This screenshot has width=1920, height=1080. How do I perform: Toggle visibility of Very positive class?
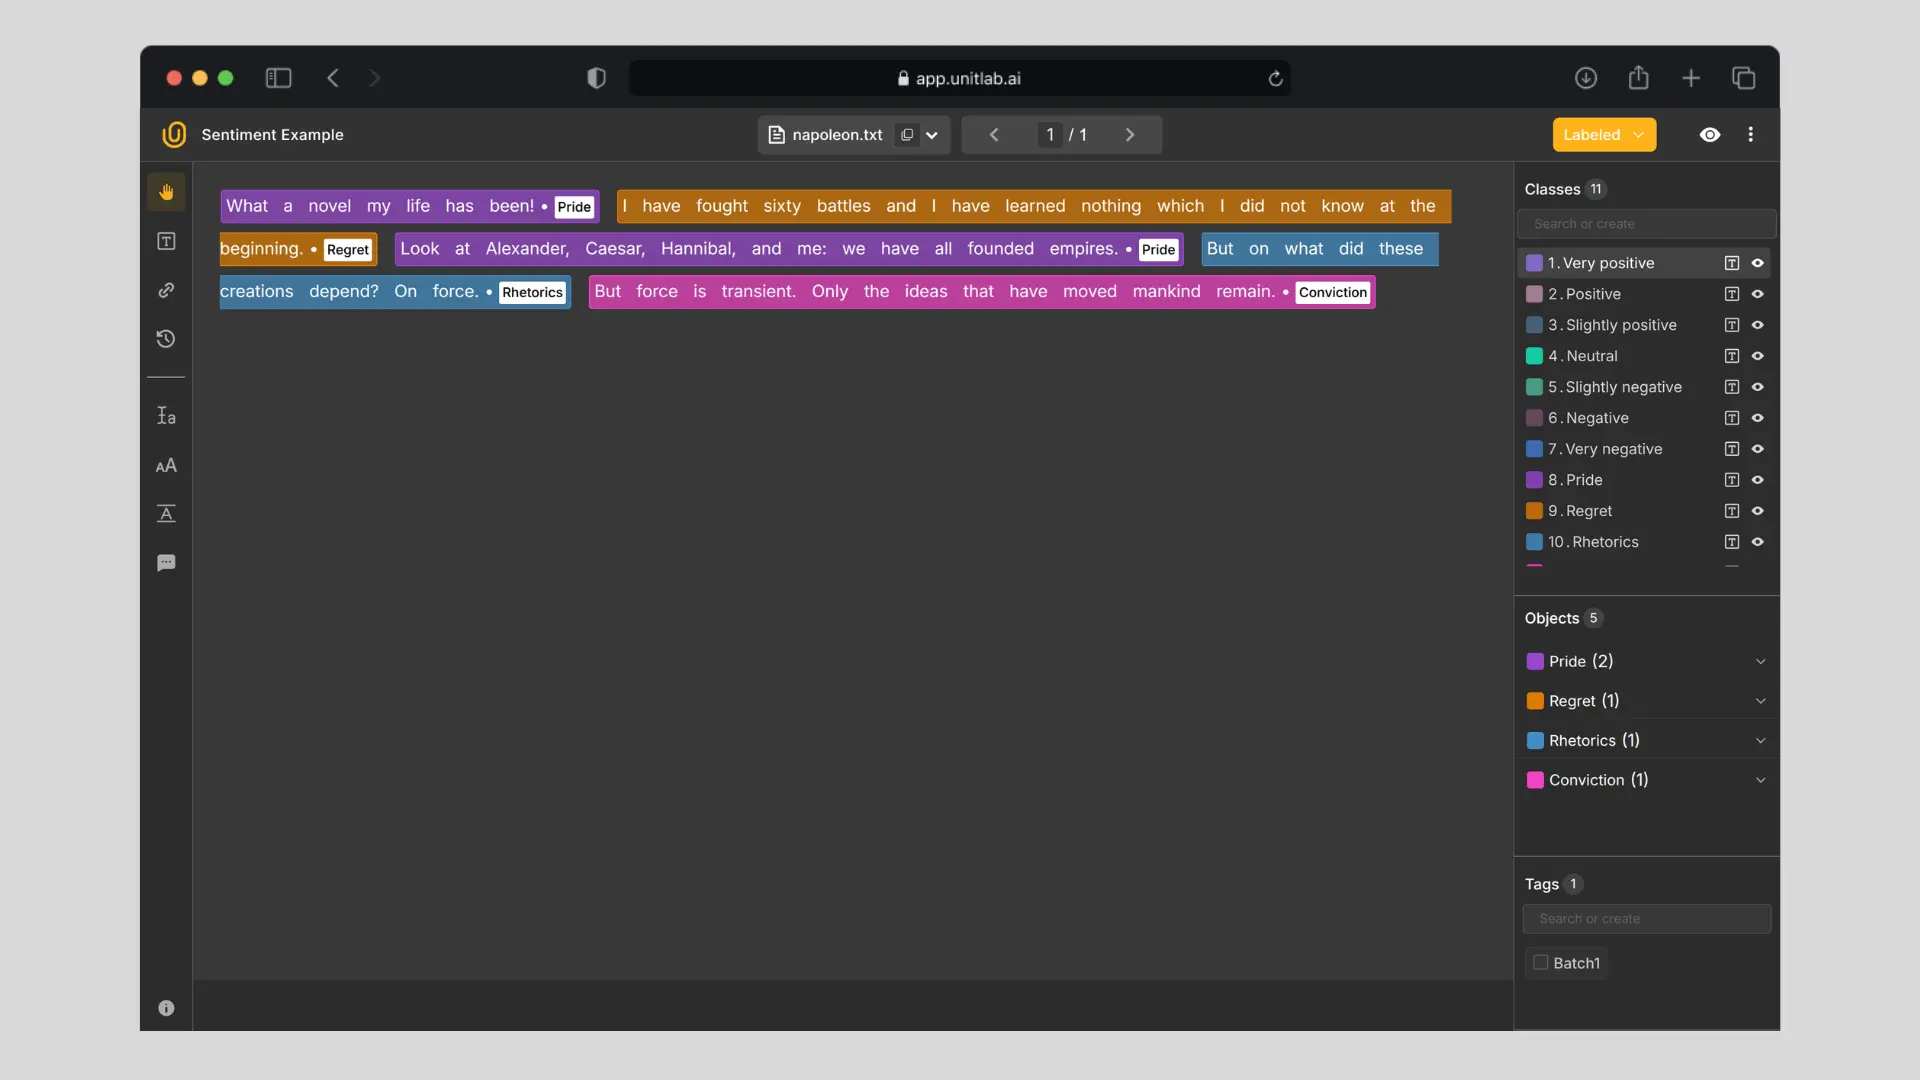pyautogui.click(x=1757, y=263)
